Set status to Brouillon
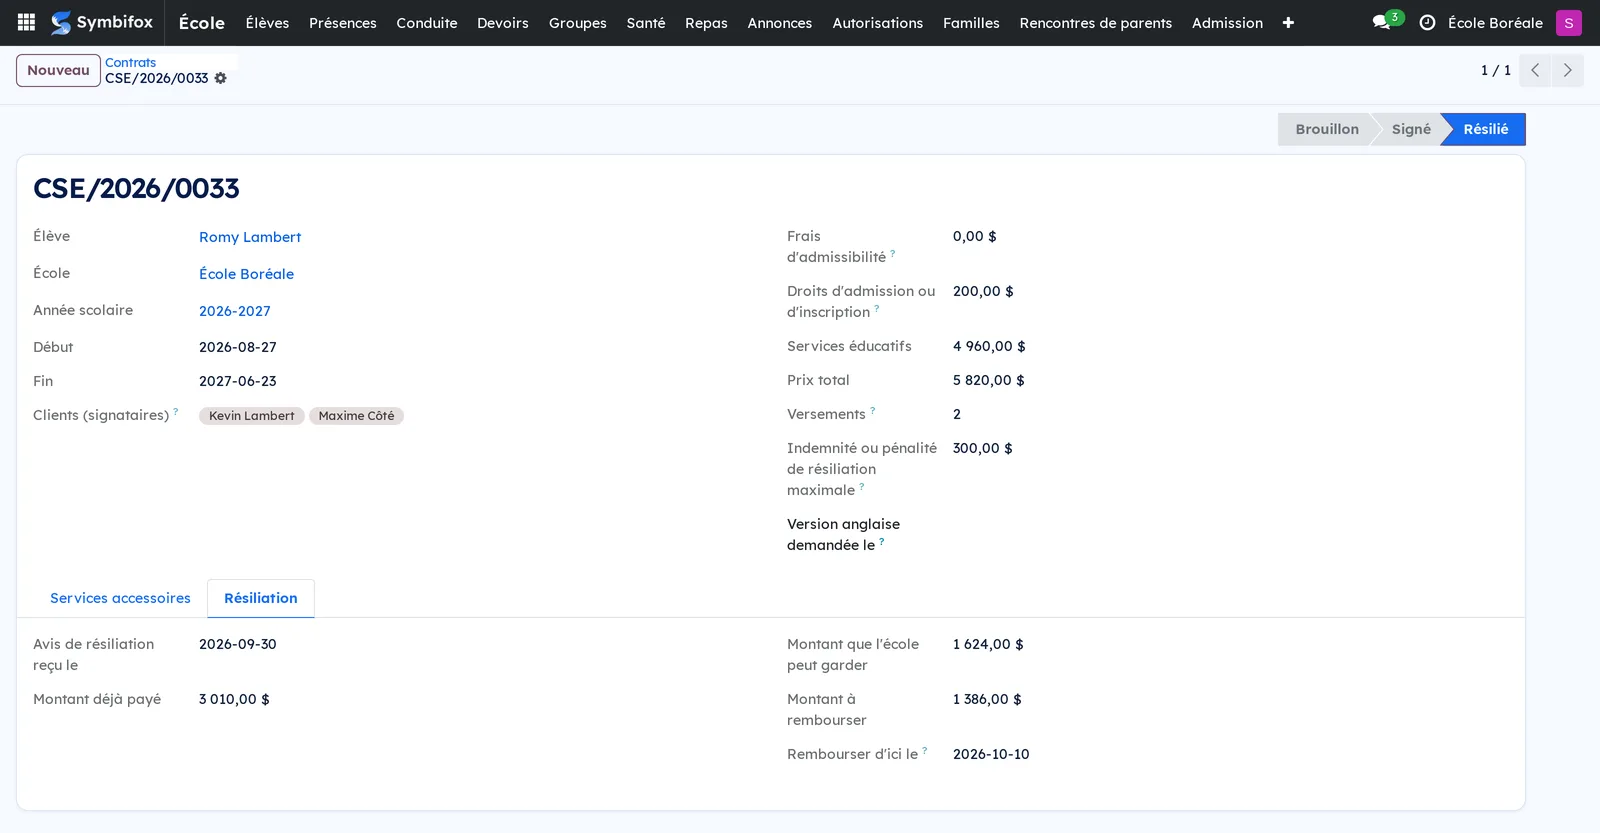This screenshot has height=833, width=1600. tap(1327, 129)
